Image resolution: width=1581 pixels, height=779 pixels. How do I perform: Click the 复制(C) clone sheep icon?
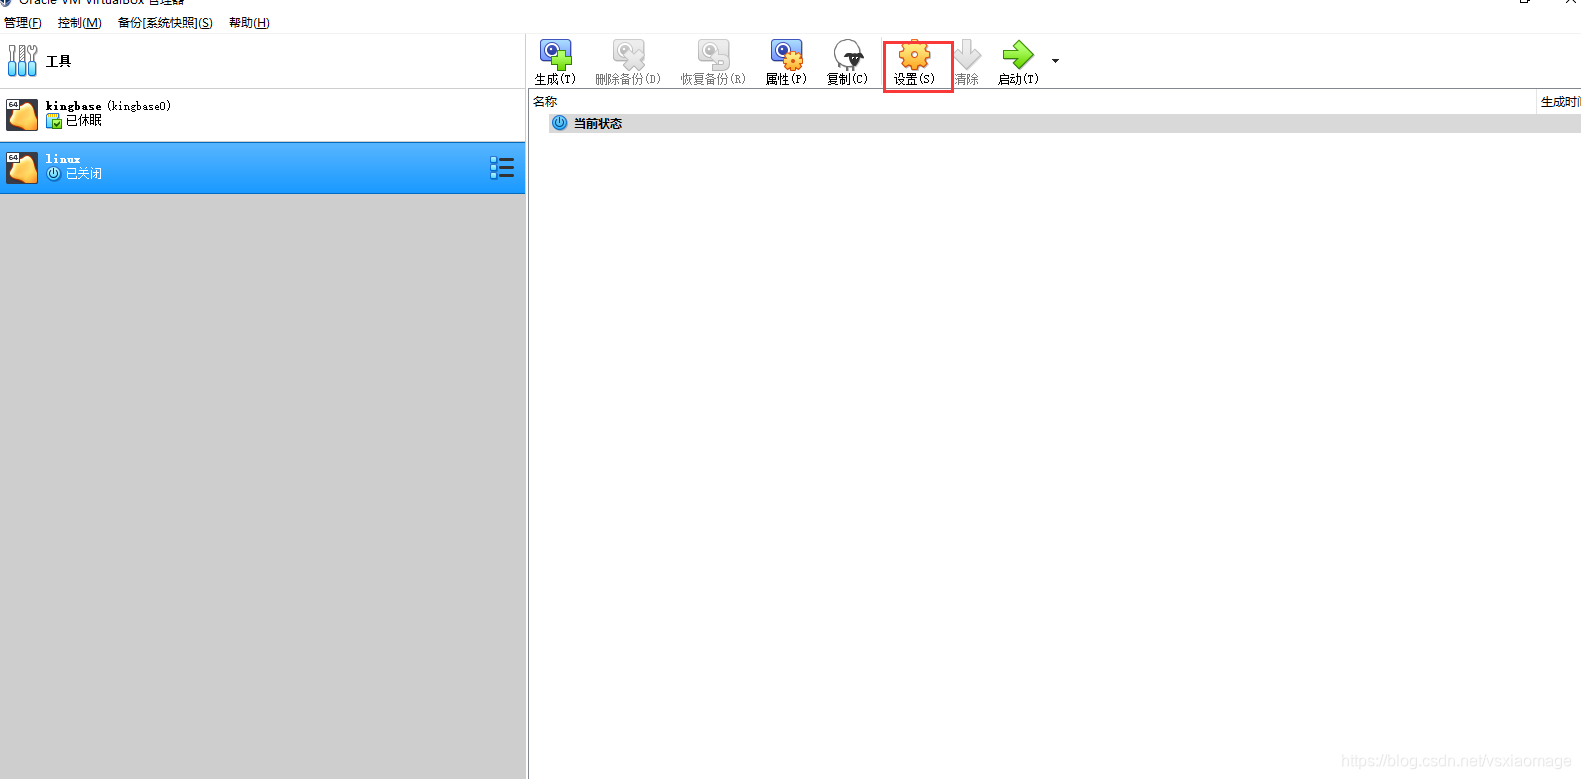coord(848,54)
